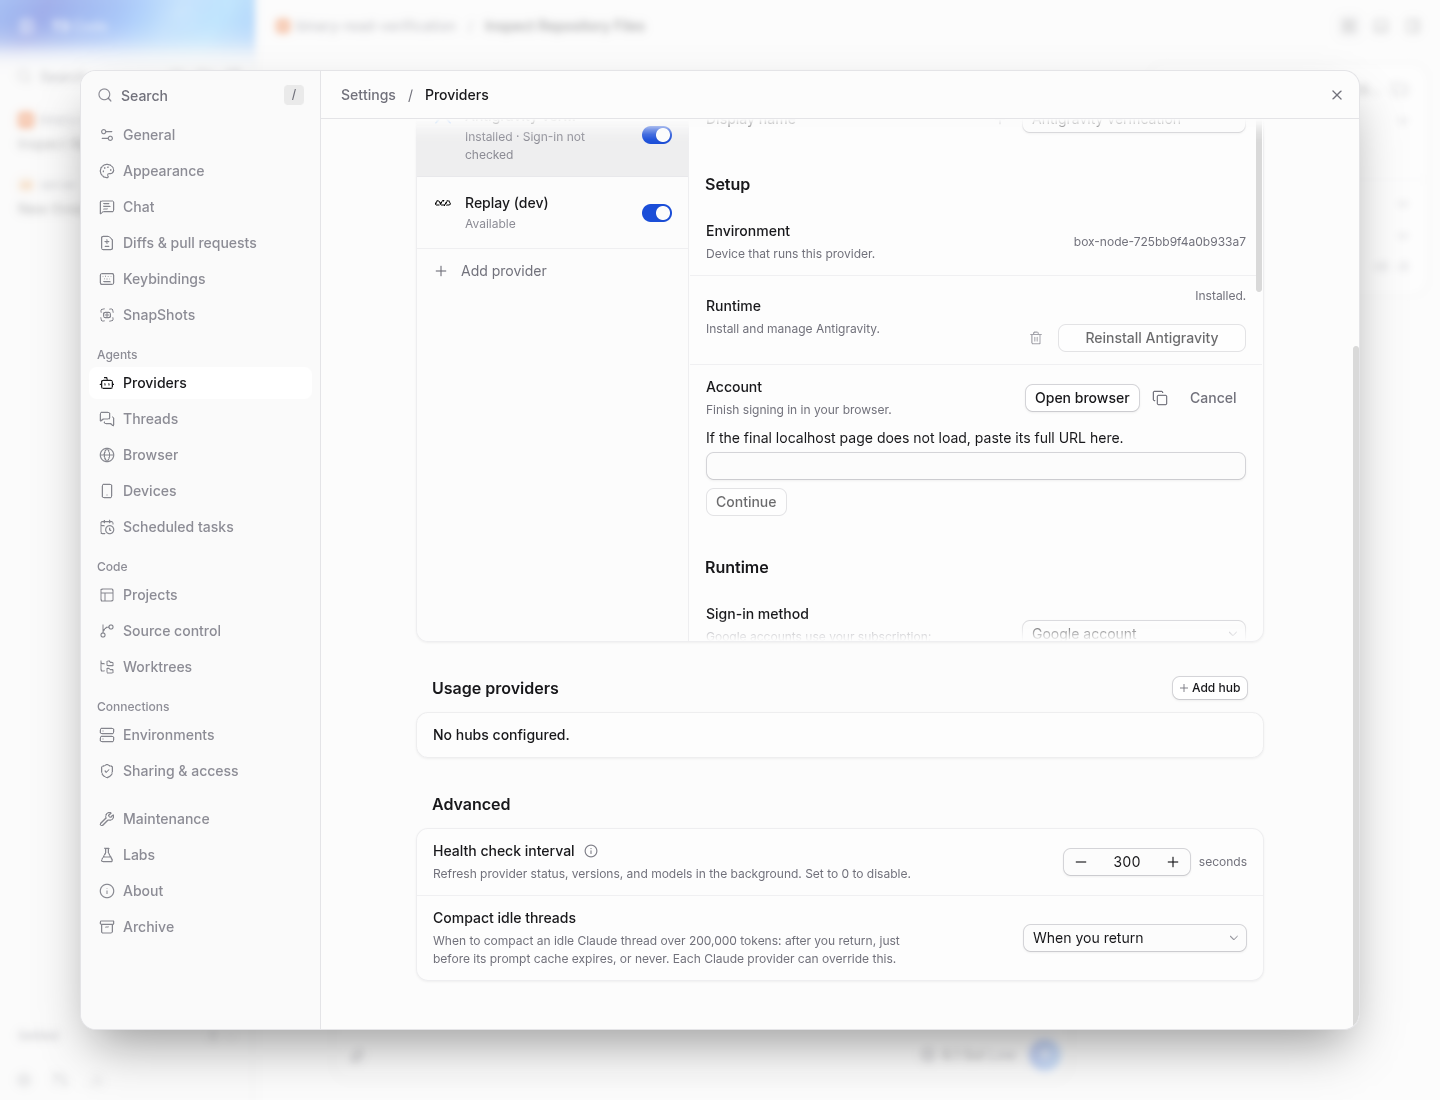Close the Settings dialog
The height and width of the screenshot is (1100, 1440).
(1337, 95)
